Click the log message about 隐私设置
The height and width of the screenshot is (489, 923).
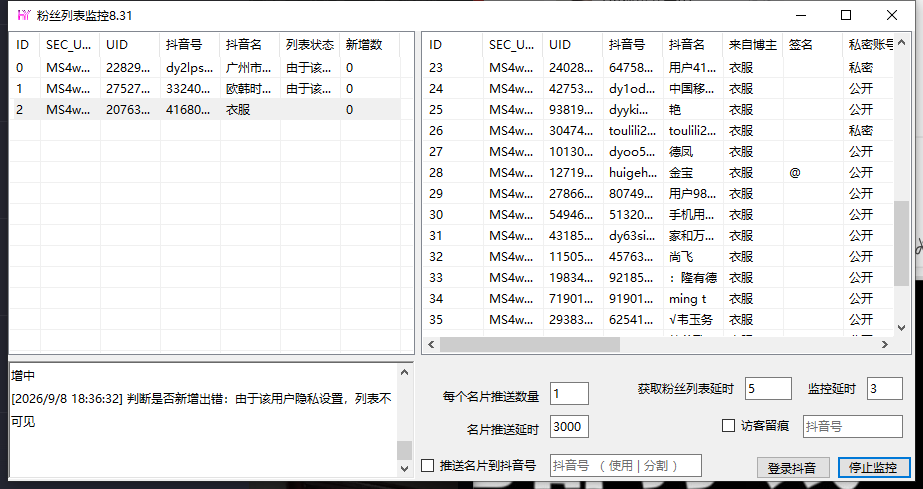201,410
